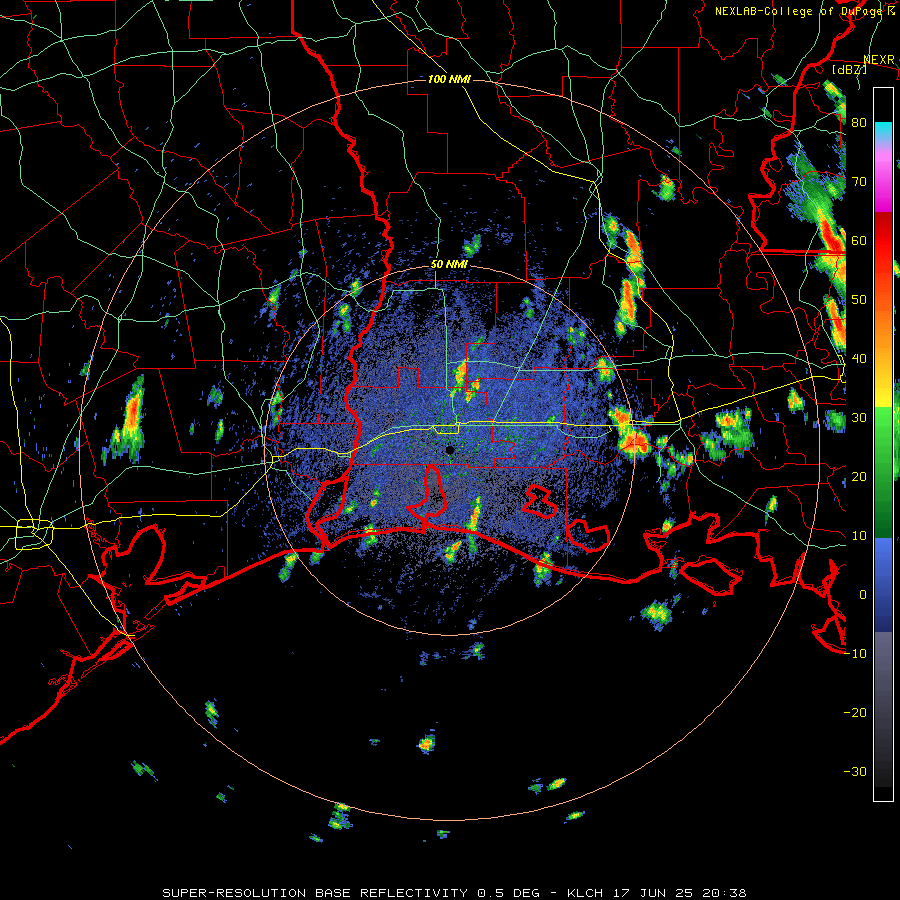The height and width of the screenshot is (900, 900).
Task: Click the -10 value on the dBZ scale
Action: 855,653
